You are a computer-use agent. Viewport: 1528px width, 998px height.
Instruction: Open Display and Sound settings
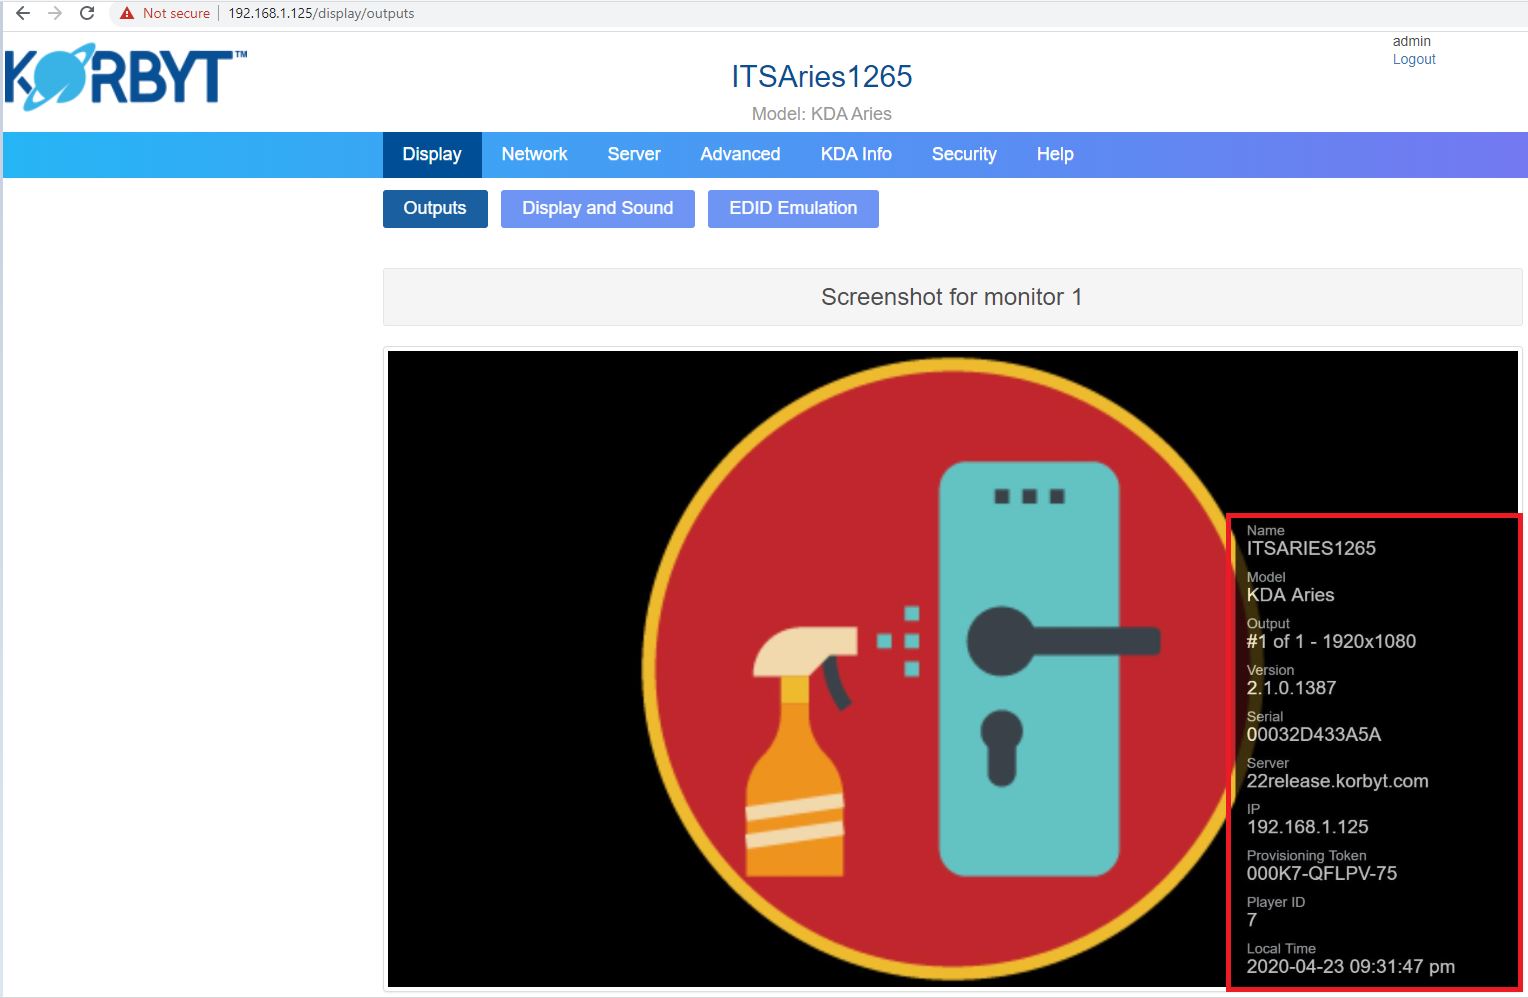(x=597, y=208)
